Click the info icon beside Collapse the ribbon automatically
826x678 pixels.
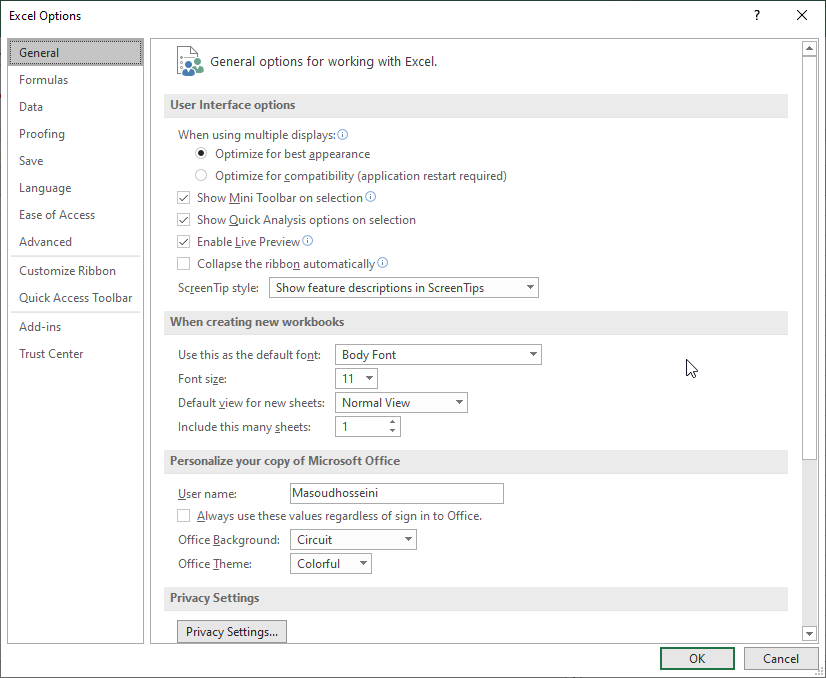coord(383,262)
